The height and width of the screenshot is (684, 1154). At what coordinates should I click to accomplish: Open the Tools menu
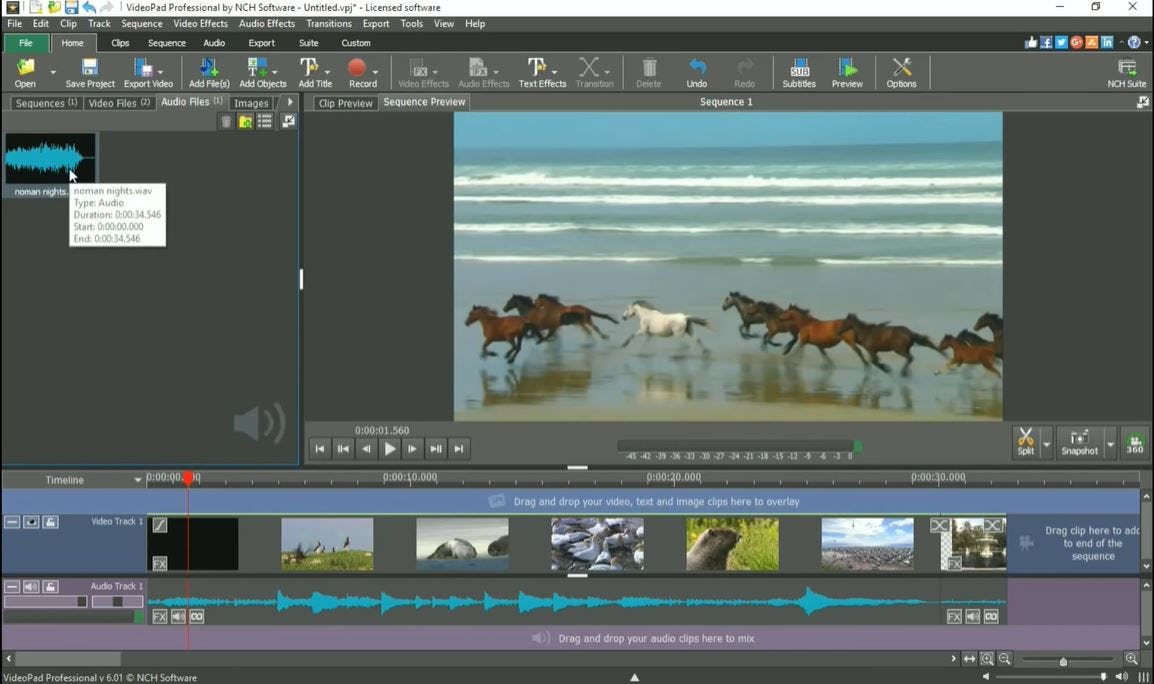(411, 23)
